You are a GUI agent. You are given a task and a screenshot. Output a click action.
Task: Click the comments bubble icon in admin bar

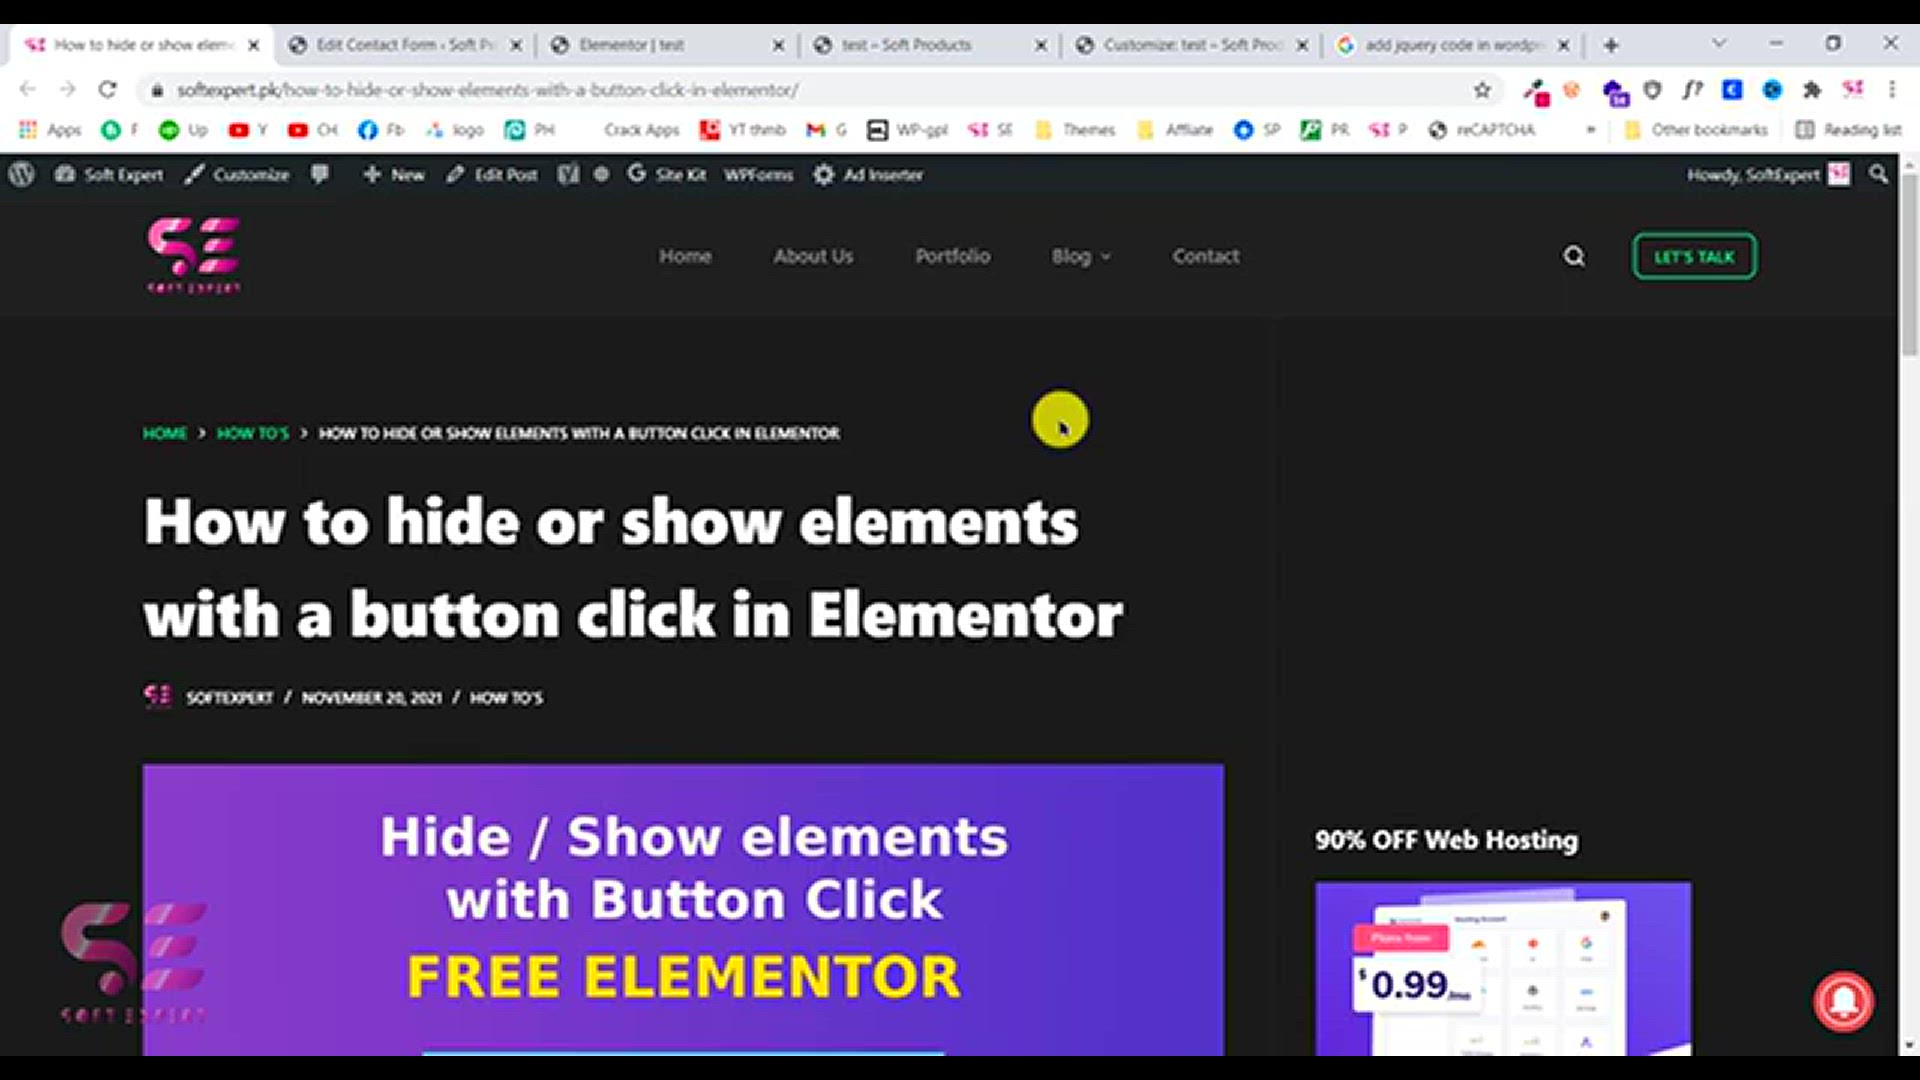pos(320,174)
